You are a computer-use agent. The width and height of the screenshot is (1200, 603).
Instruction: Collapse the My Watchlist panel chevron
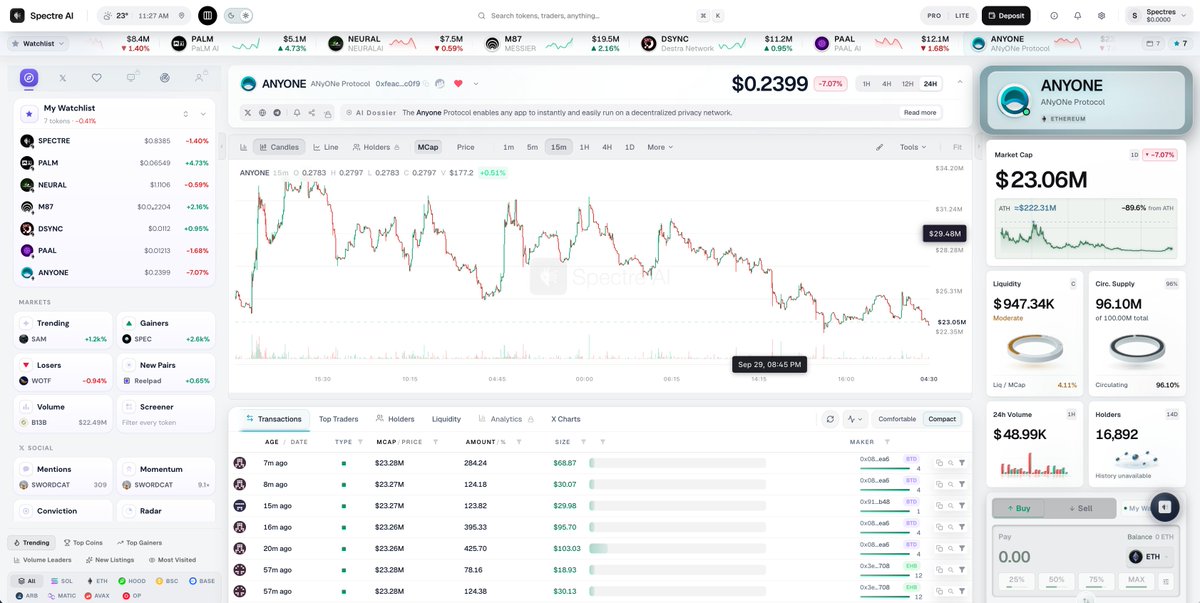[x=203, y=114]
